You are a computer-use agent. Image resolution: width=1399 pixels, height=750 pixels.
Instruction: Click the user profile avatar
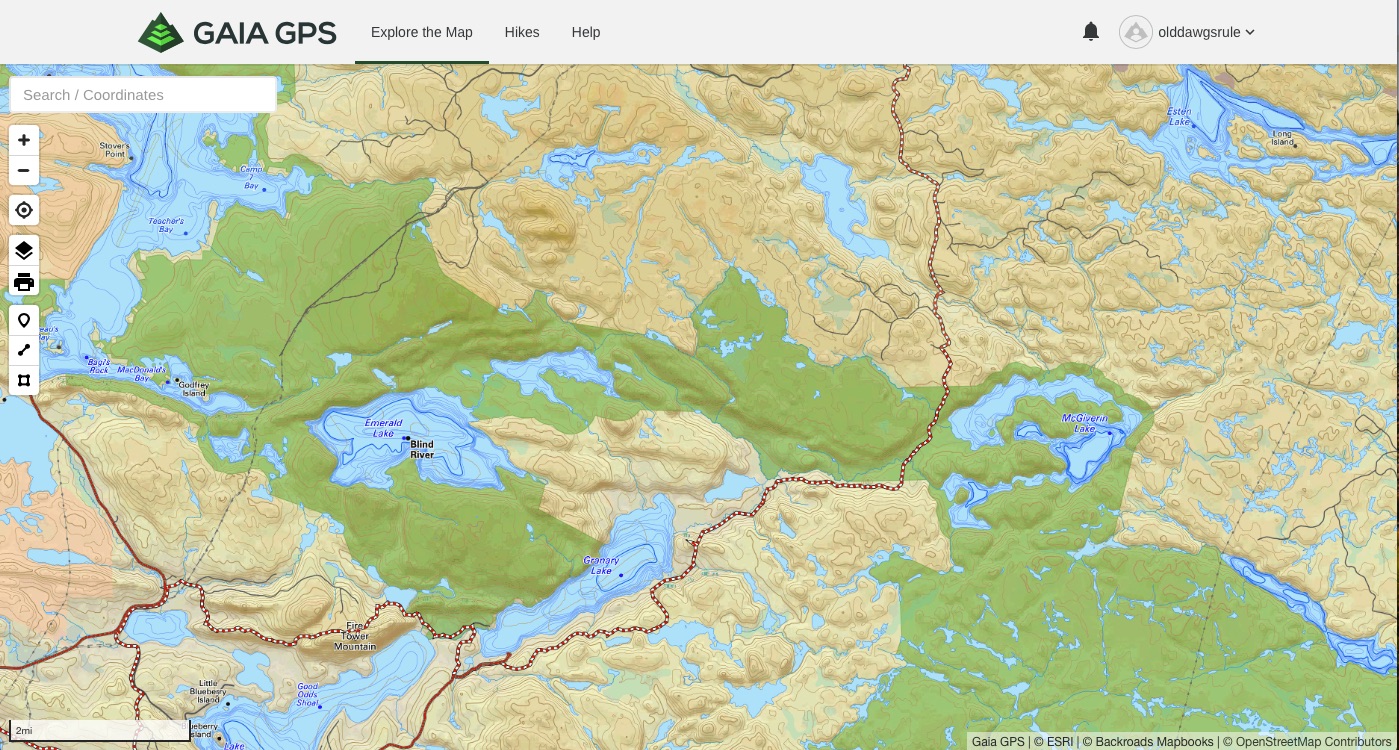[1135, 32]
